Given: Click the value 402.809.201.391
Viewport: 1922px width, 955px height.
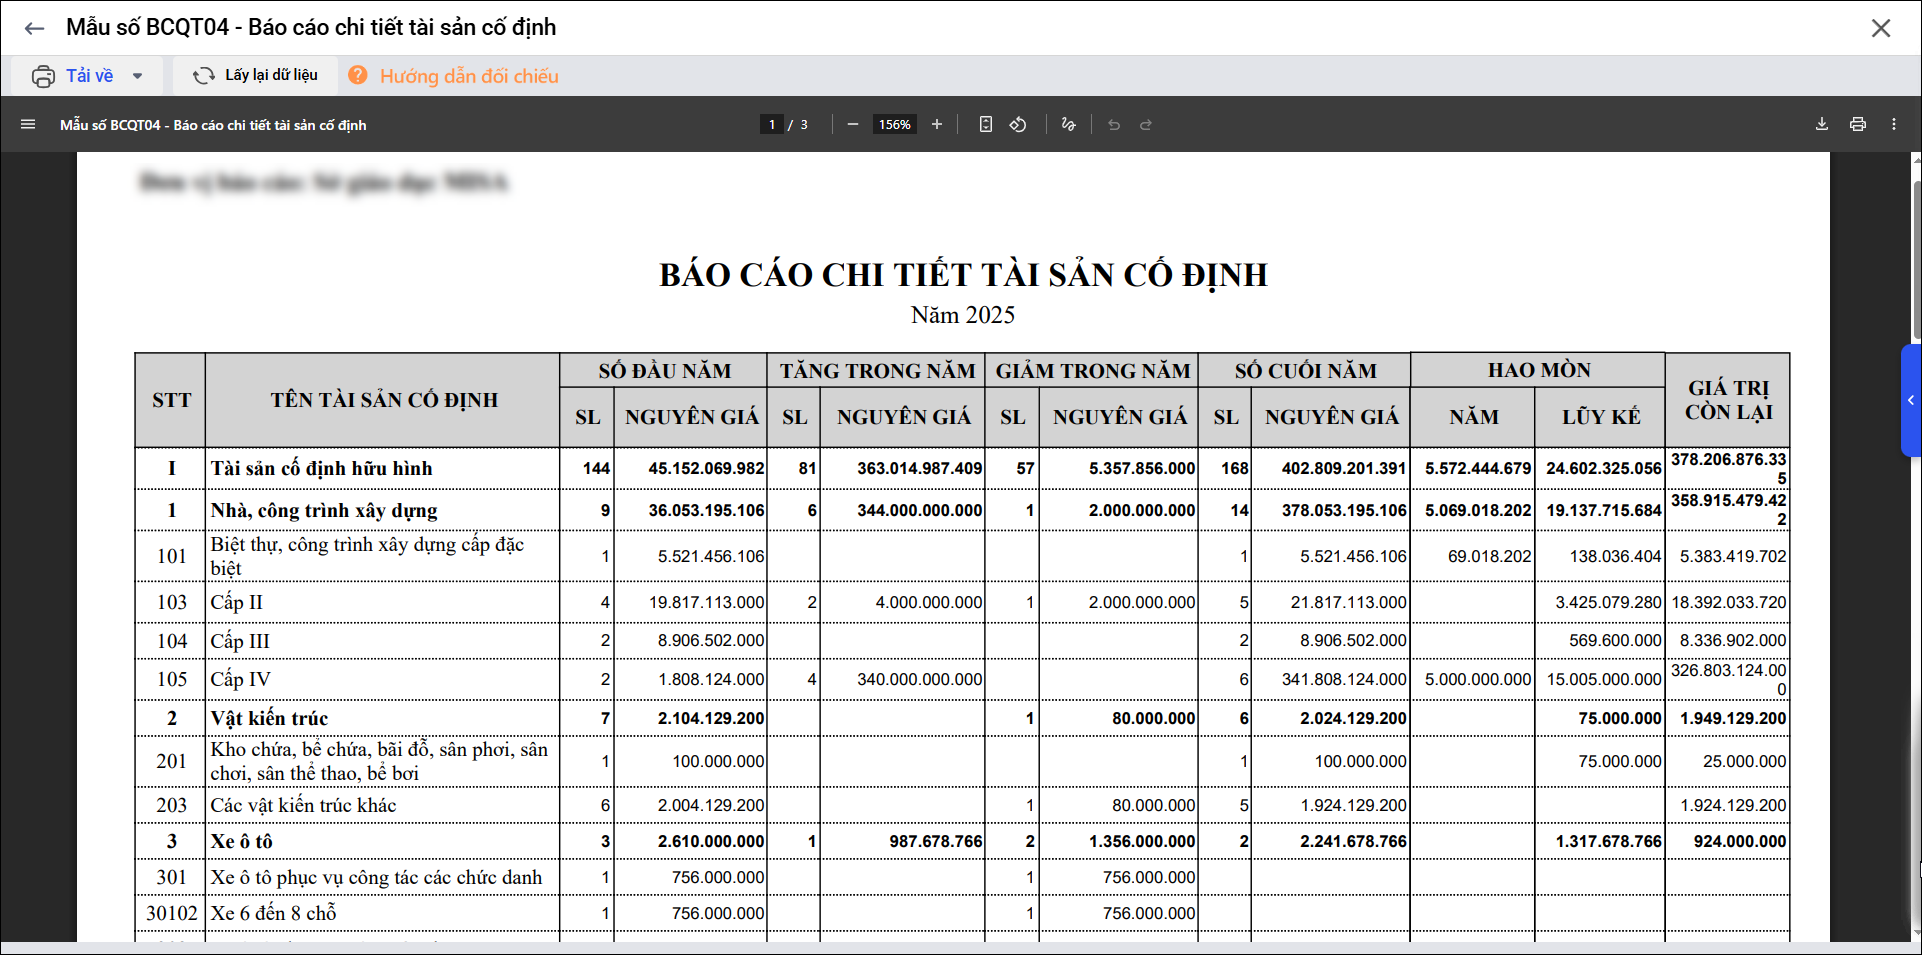Looking at the screenshot, I should click(x=1344, y=468).
